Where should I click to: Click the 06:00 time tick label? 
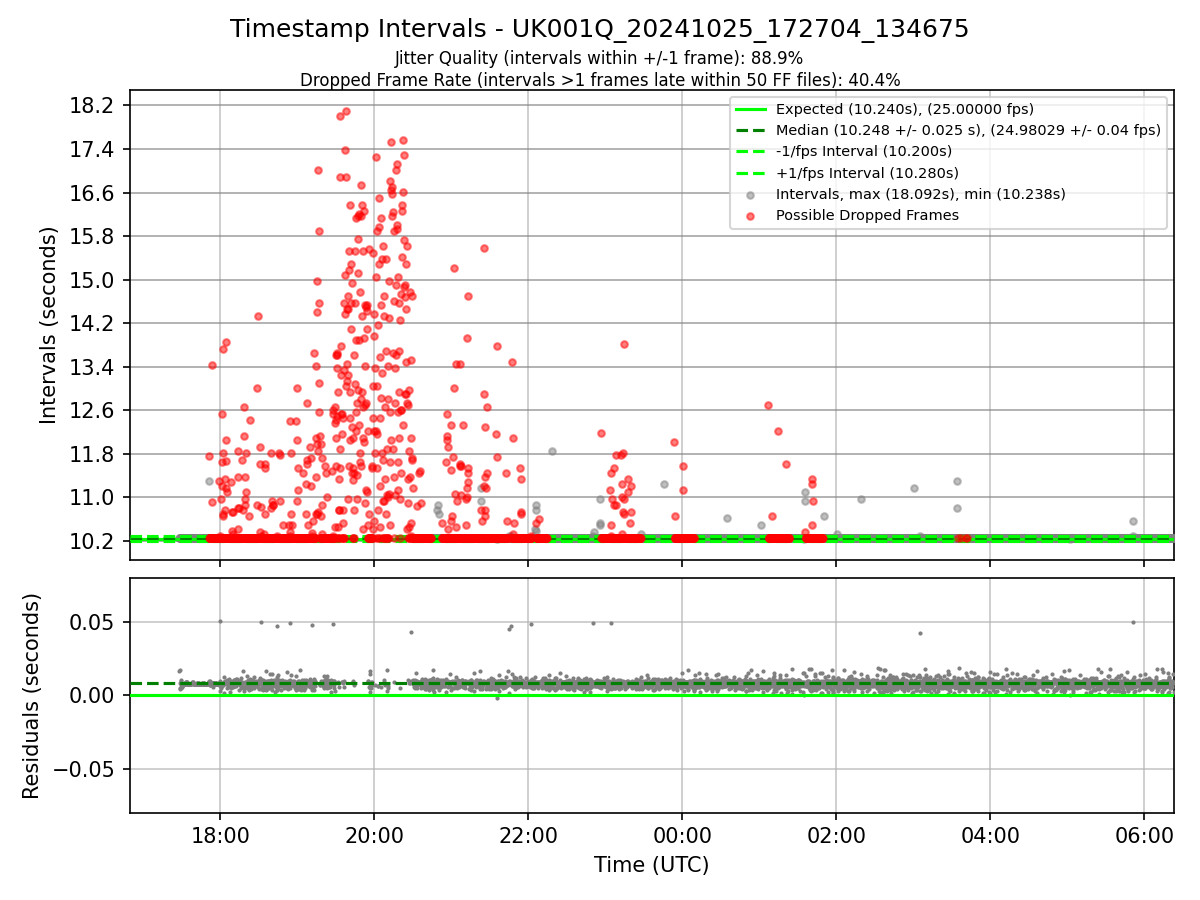1144,834
